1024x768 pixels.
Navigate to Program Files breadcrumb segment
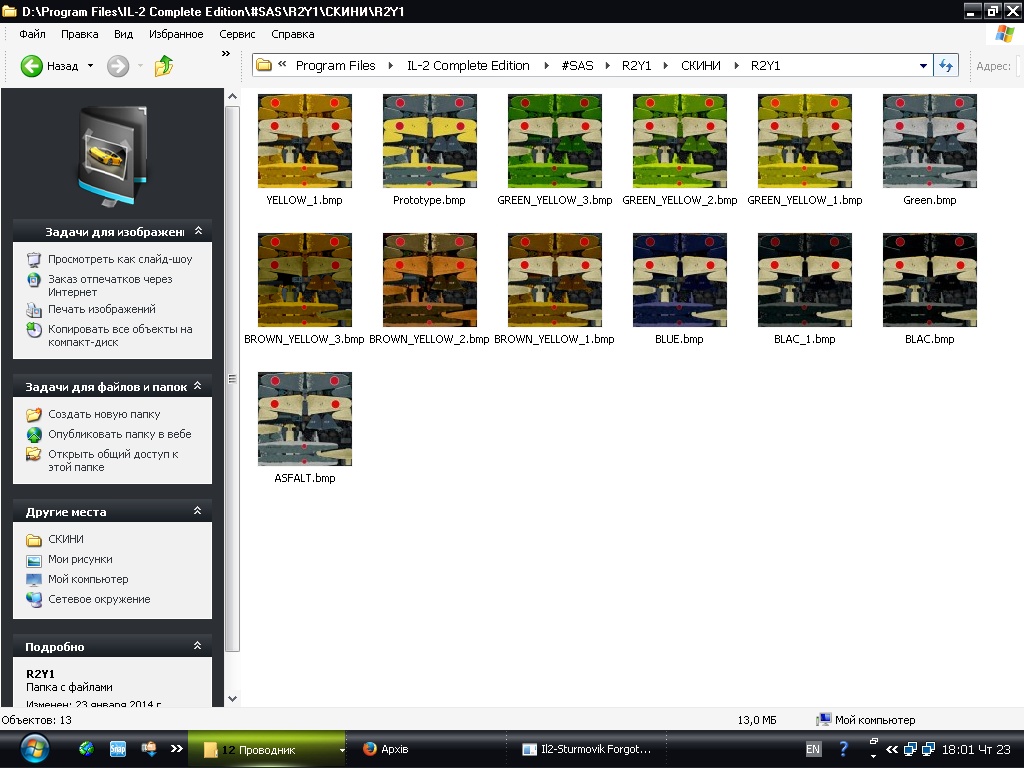336,65
